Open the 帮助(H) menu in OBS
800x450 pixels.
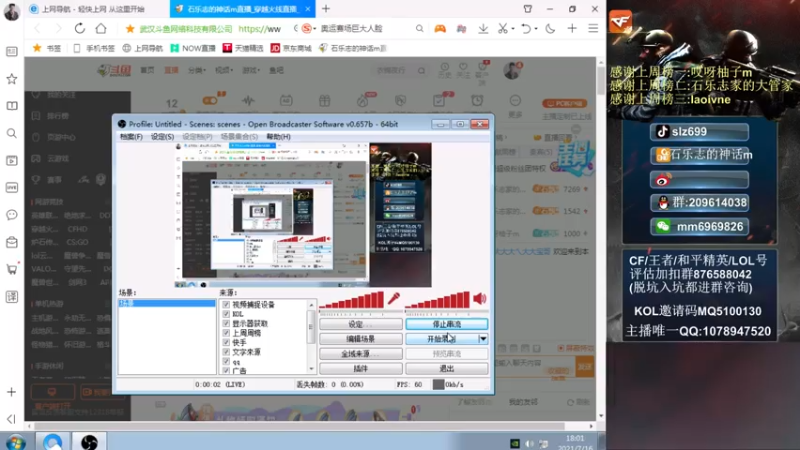[x=278, y=137]
